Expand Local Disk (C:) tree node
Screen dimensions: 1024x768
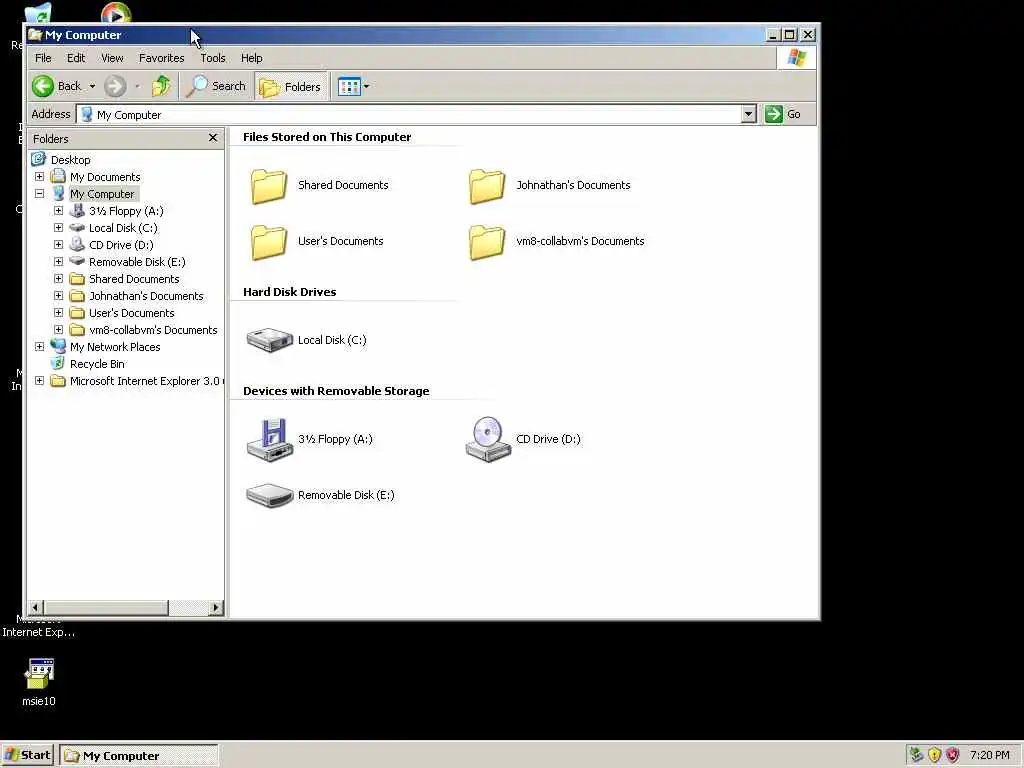pyautogui.click(x=58, y=228)
